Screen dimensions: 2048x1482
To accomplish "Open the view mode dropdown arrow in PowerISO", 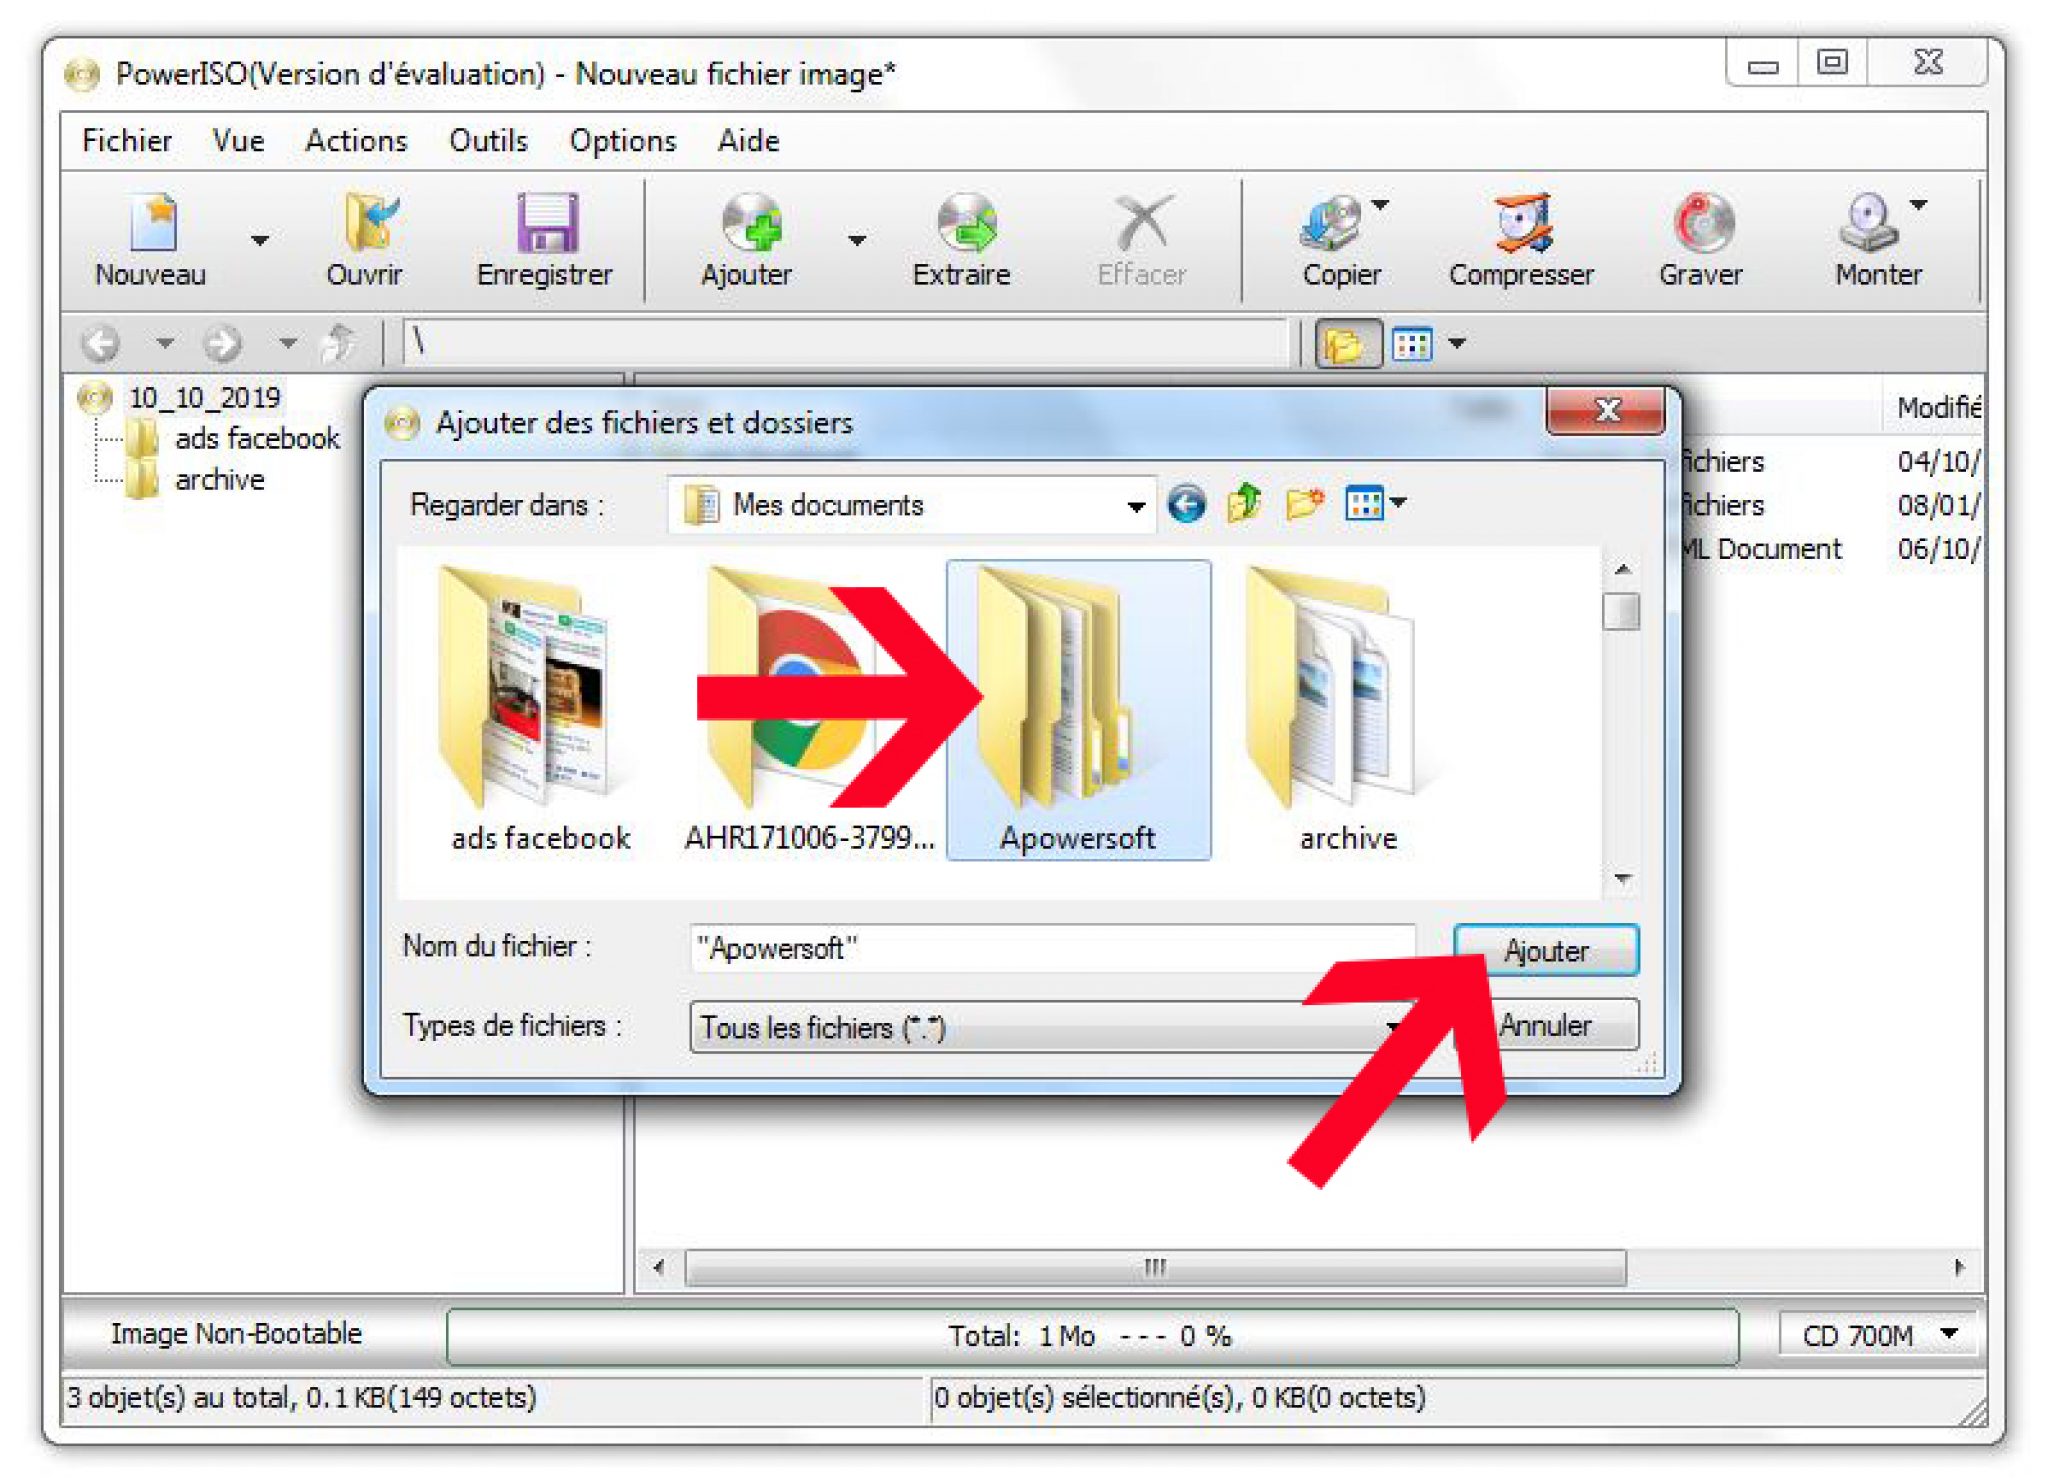I will tap(1457, 345).
